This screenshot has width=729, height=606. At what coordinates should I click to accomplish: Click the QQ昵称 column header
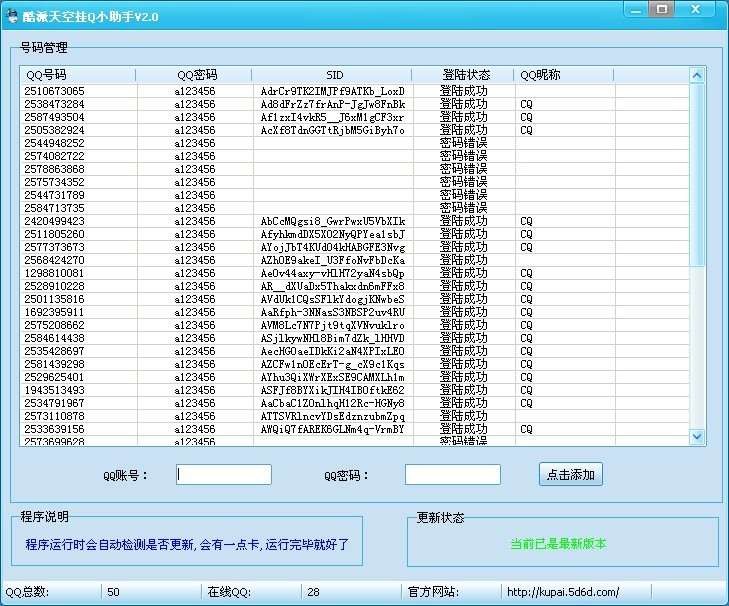(564, 75)
